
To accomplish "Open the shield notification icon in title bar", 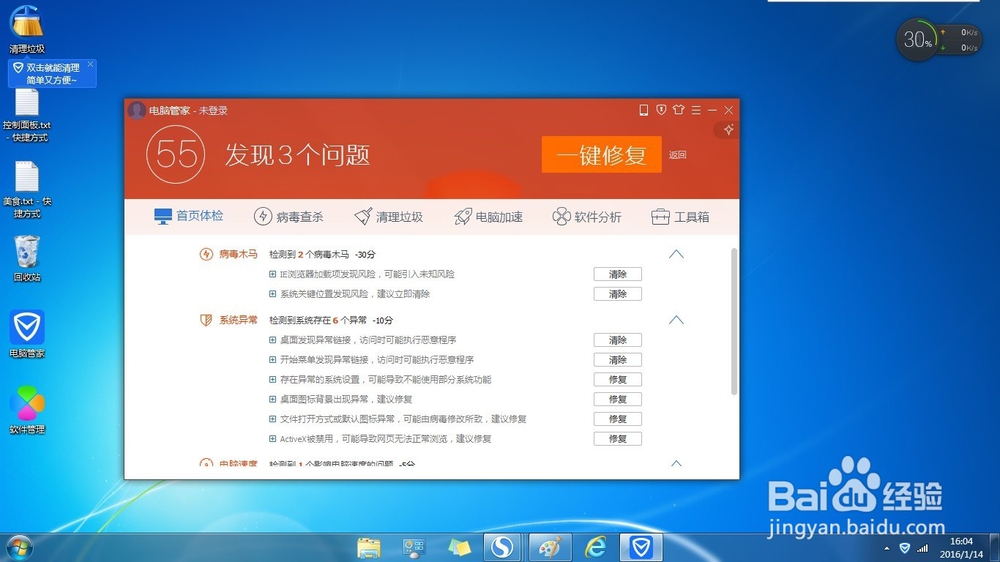I will click(661, 110).
